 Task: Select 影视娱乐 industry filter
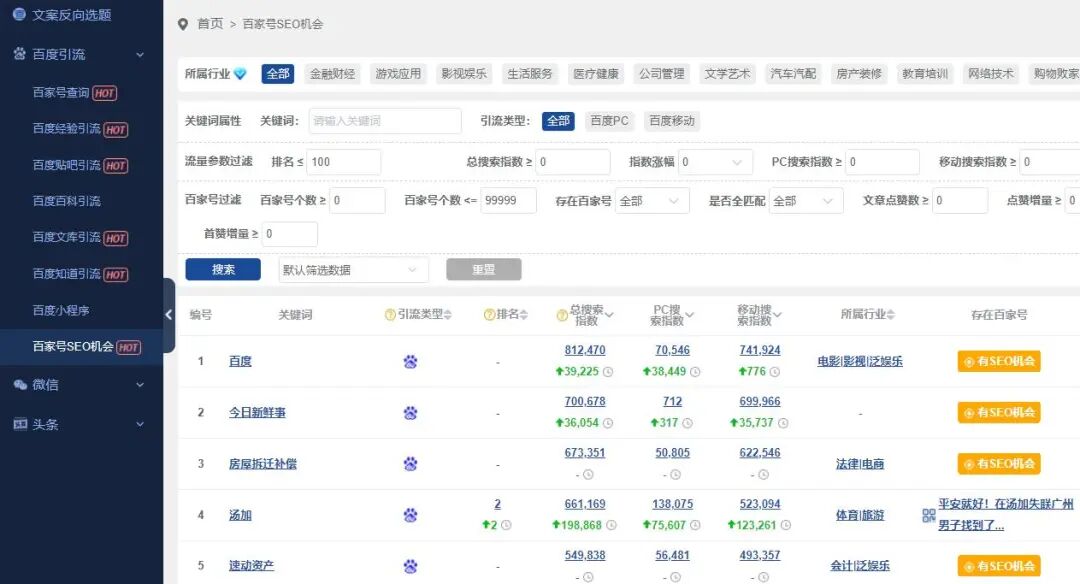point(464,74)
